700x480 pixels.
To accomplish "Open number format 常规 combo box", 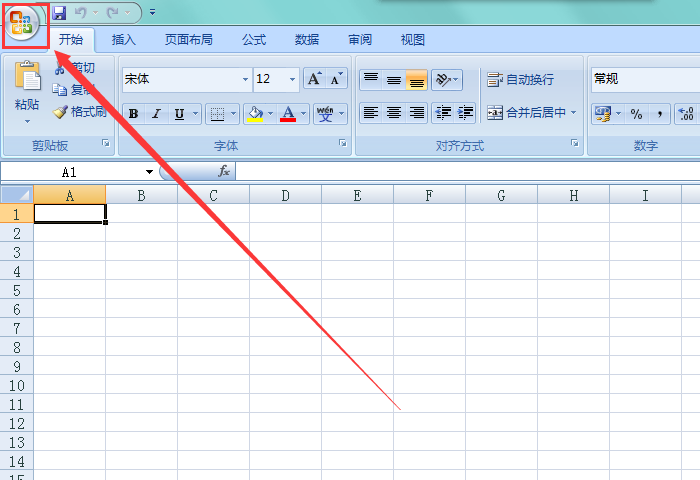I will (x=646, y=79).
